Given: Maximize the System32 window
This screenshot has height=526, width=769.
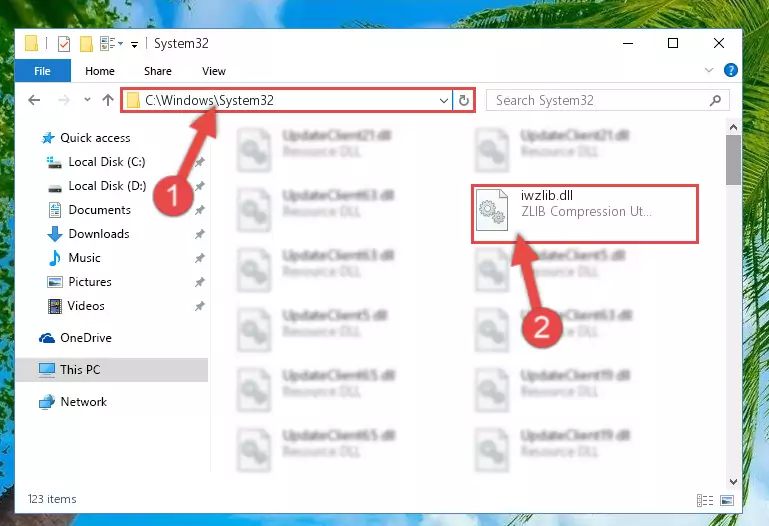Looking at the screenshot, I should click(673, 43).
